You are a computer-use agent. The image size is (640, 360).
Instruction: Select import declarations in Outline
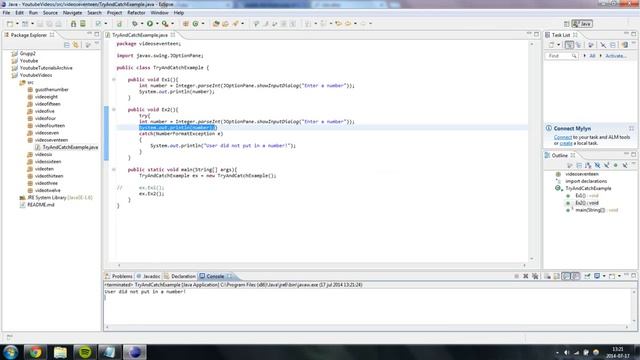[x=586, y=181]
